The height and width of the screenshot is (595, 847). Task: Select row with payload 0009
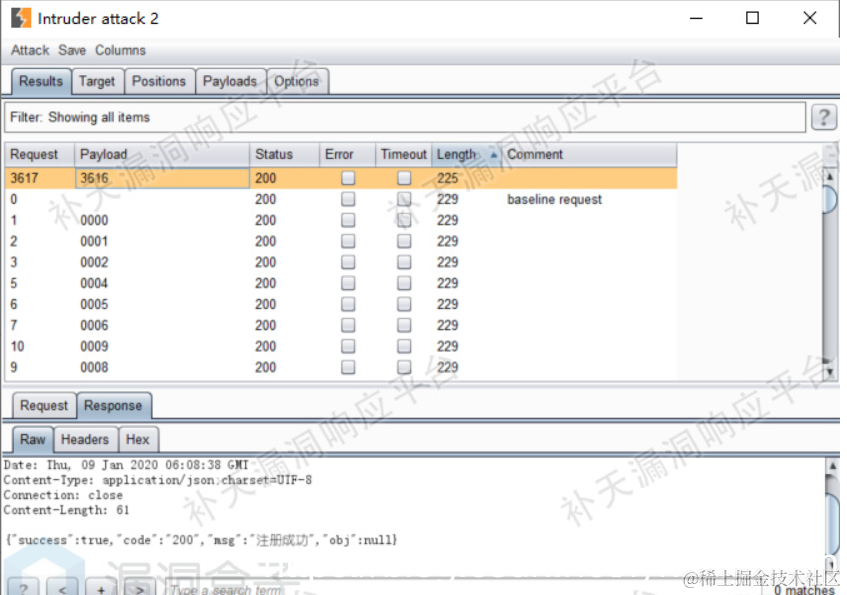click(340, 346)
